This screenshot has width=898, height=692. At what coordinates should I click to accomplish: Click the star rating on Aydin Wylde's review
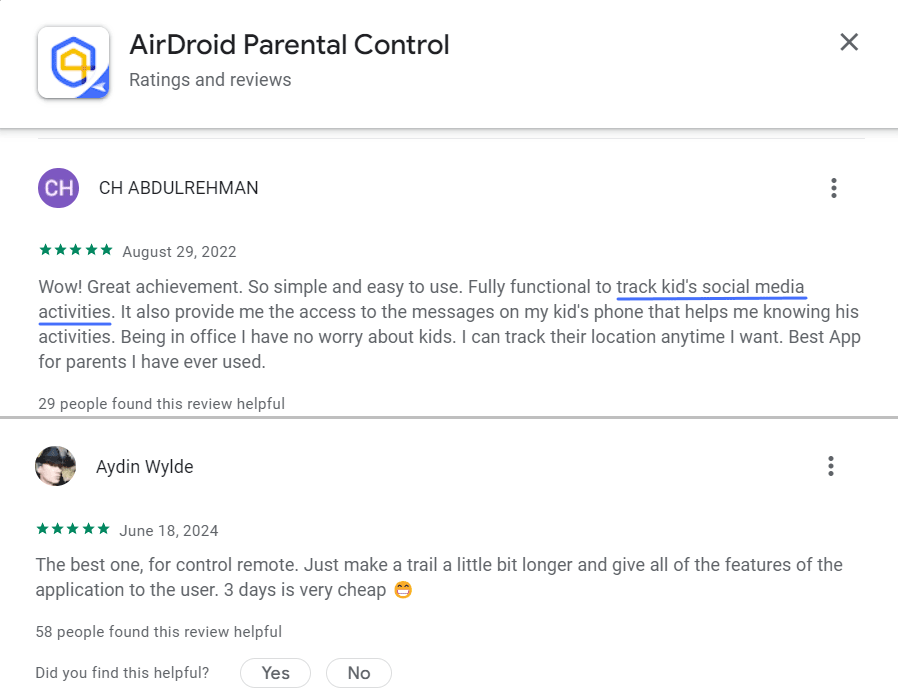72,529
